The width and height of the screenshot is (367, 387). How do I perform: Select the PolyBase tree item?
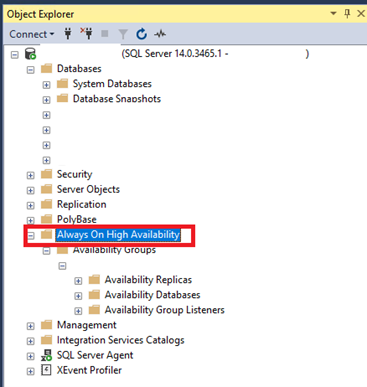[x=77, y=219]
